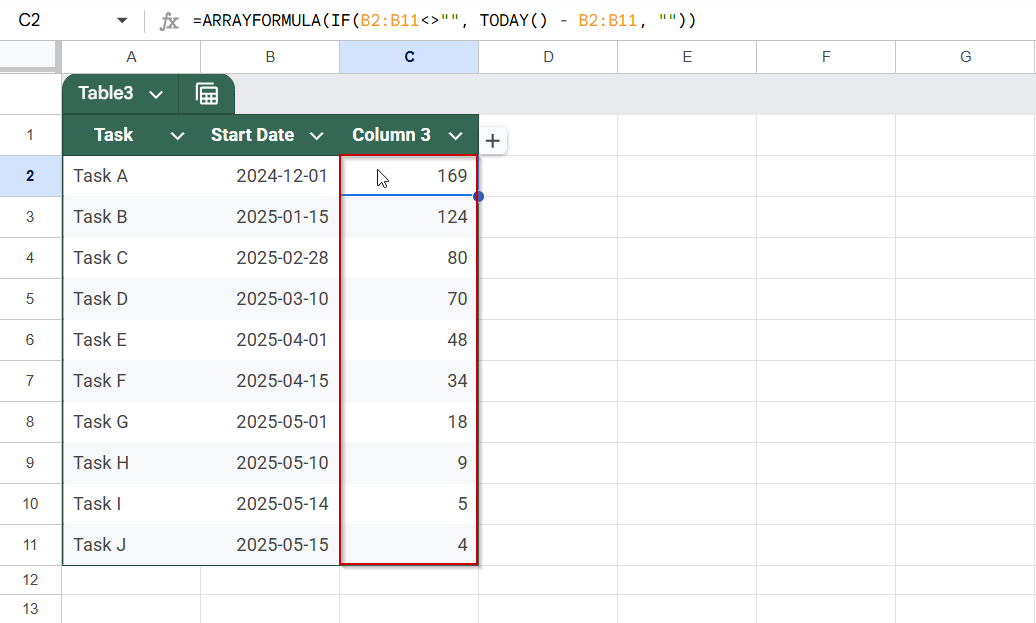Select cell with value 124
This screenshot has width=1036, height=623.
[409, 217]
